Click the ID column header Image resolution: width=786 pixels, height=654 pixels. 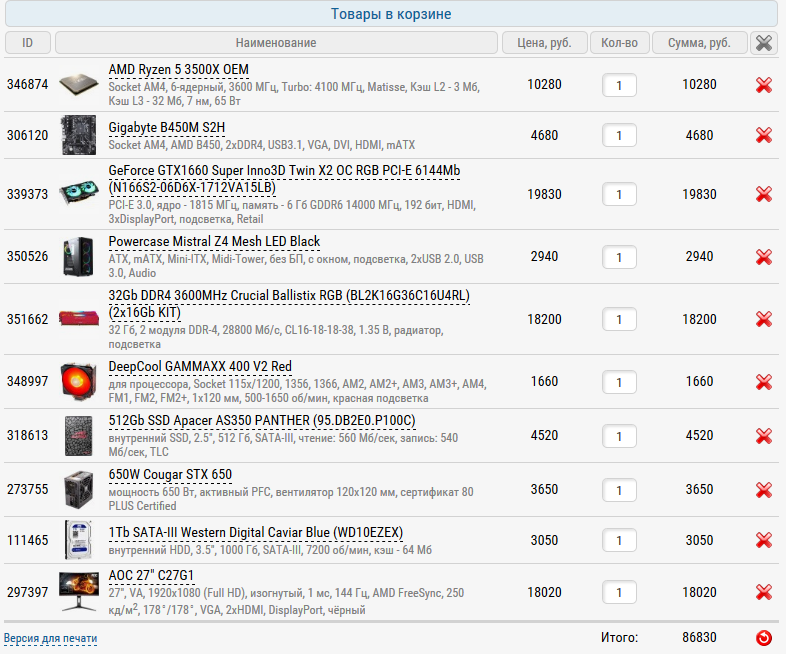[x=28, y=43]
